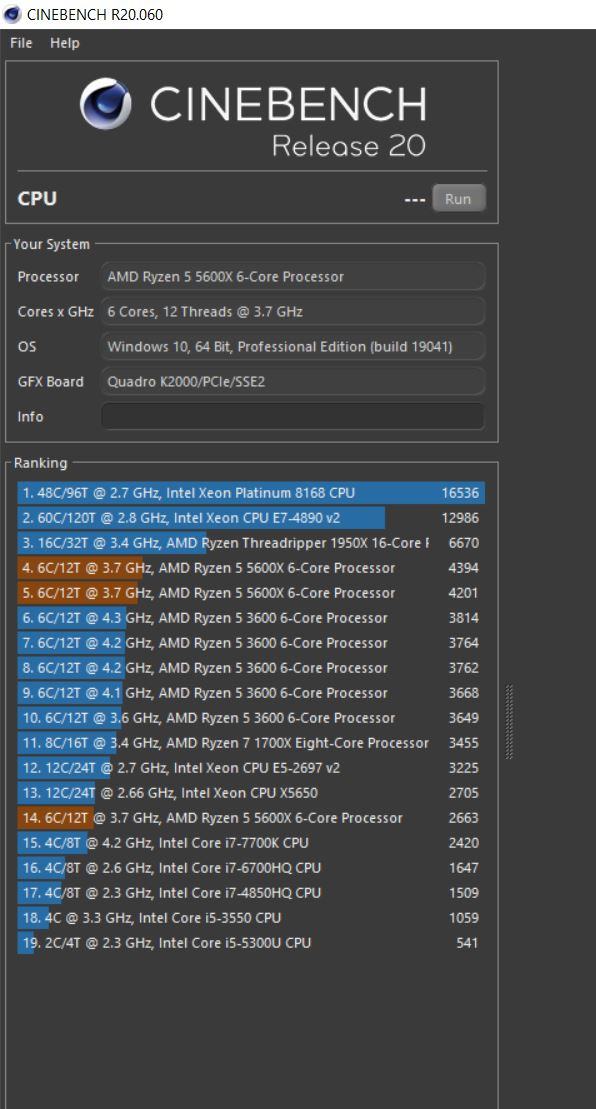
Task: Select ranking row 18 Core i5-3550
Action: click(251, 917)
